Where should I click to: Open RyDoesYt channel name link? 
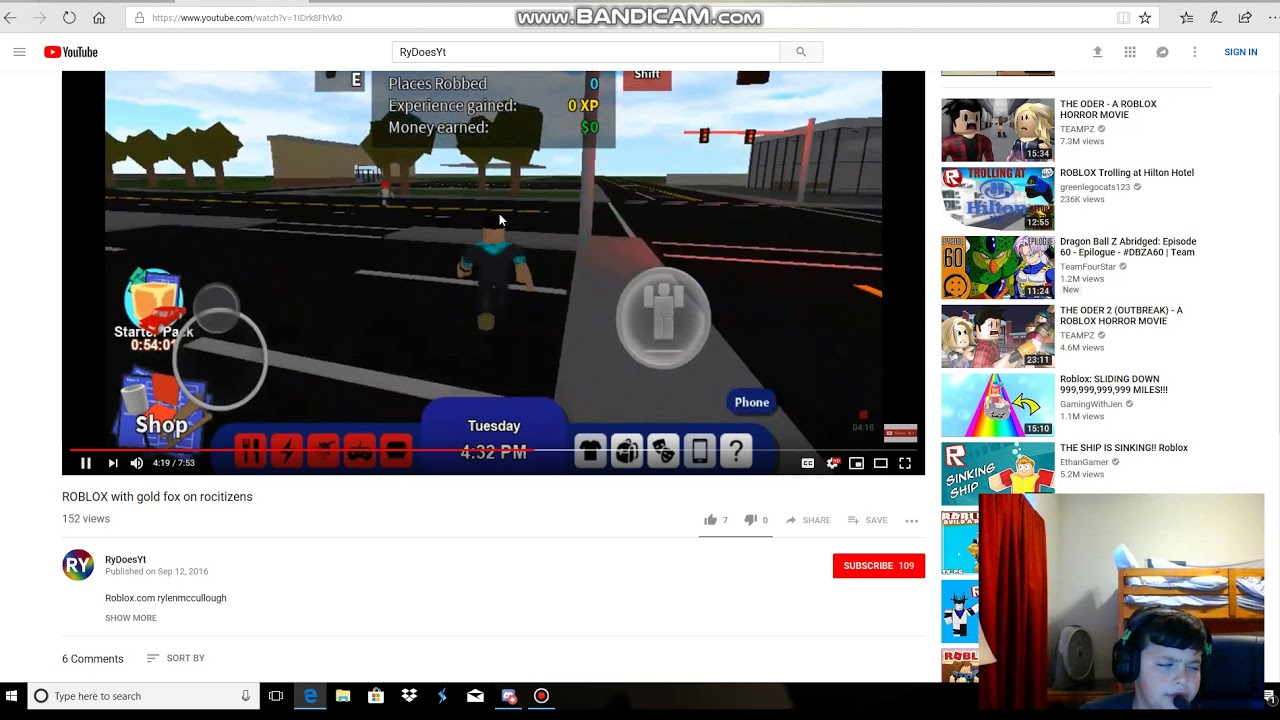pos(126,560)
